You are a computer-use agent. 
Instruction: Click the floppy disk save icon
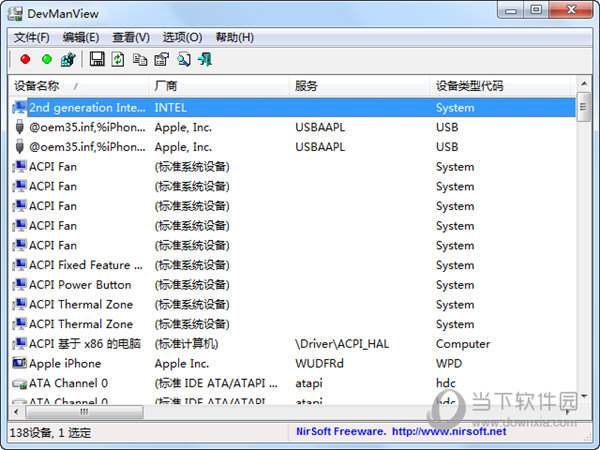(97, 59)
